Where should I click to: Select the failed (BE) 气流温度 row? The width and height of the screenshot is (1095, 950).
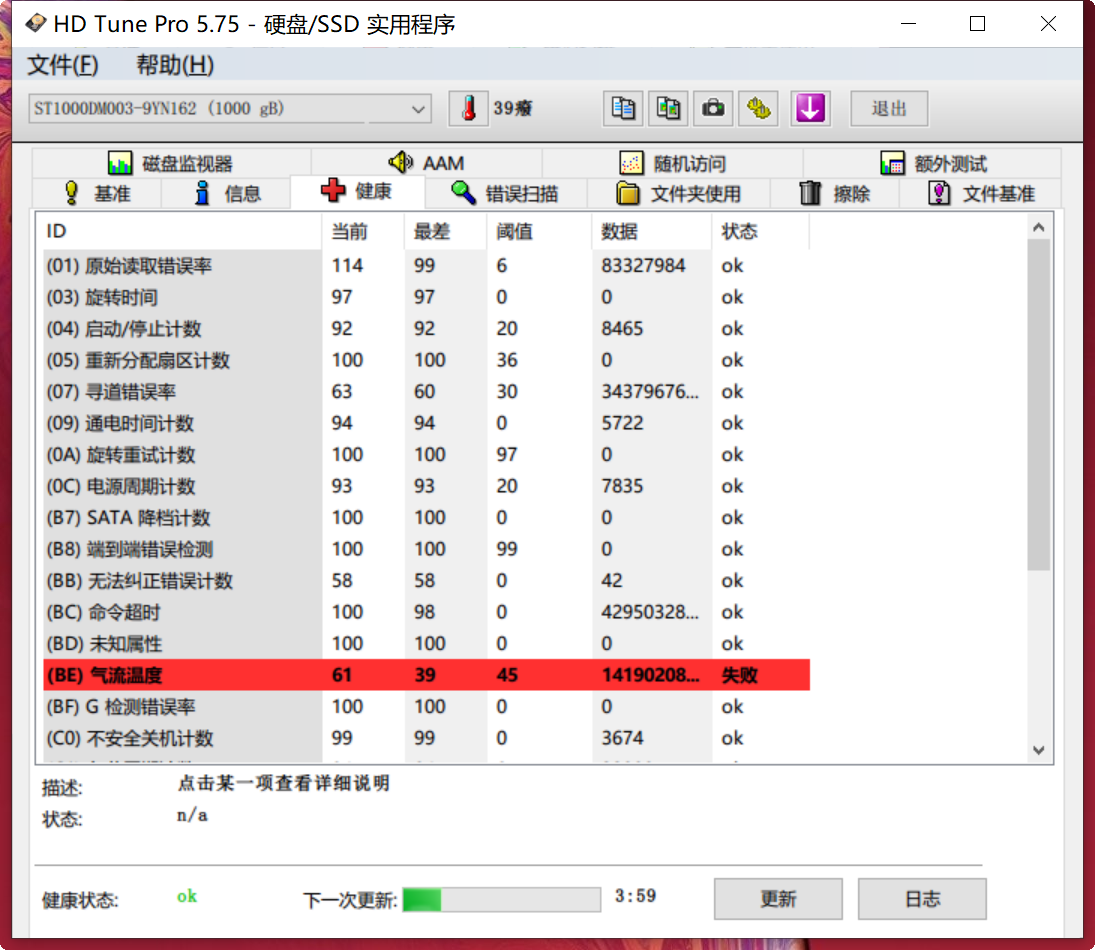(x=427, y=675)
